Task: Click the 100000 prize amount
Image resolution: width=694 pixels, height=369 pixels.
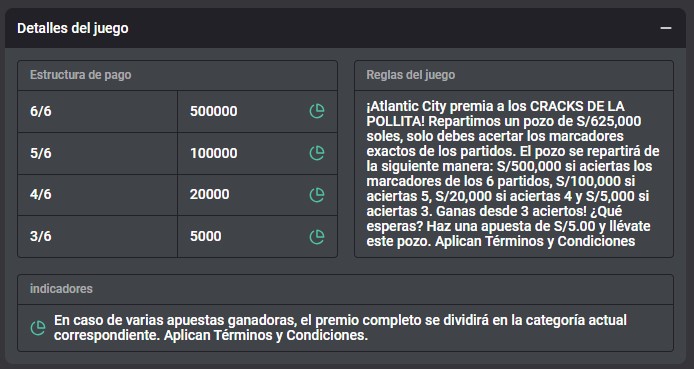Action: click(214, 153)
